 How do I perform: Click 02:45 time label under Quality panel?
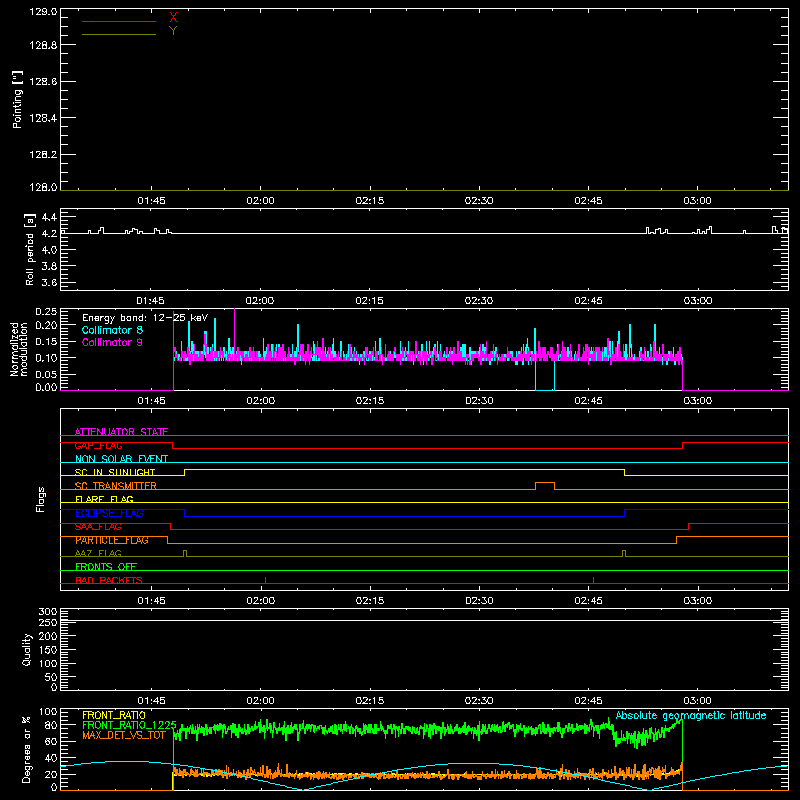588,701
